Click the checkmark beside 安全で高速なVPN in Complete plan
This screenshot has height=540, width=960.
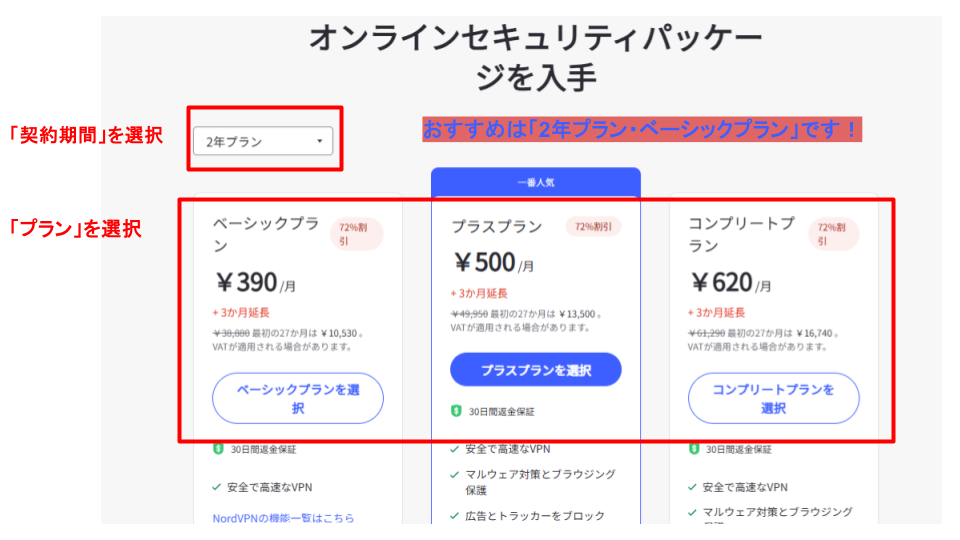[x=692, y=487]
